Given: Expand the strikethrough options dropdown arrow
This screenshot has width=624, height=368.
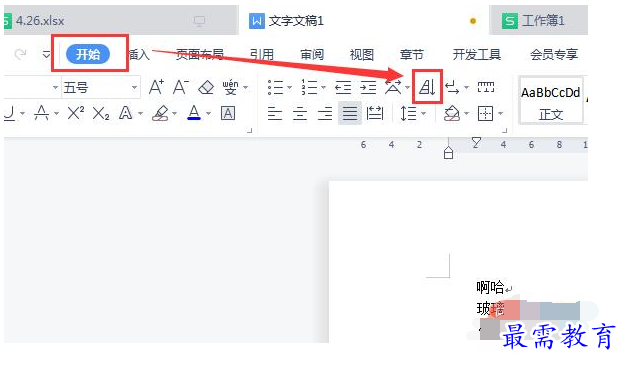Looking at the screenshot, I should tap(56, 114).
